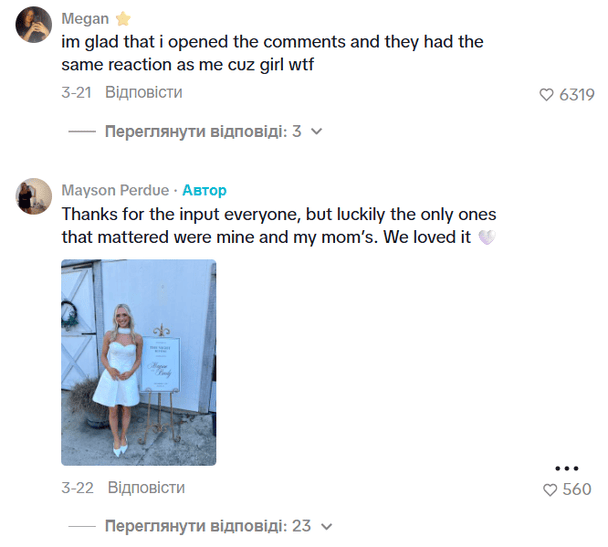
Task: Open Mayson Perdue's profile avatar
Action: pos(34,196)
